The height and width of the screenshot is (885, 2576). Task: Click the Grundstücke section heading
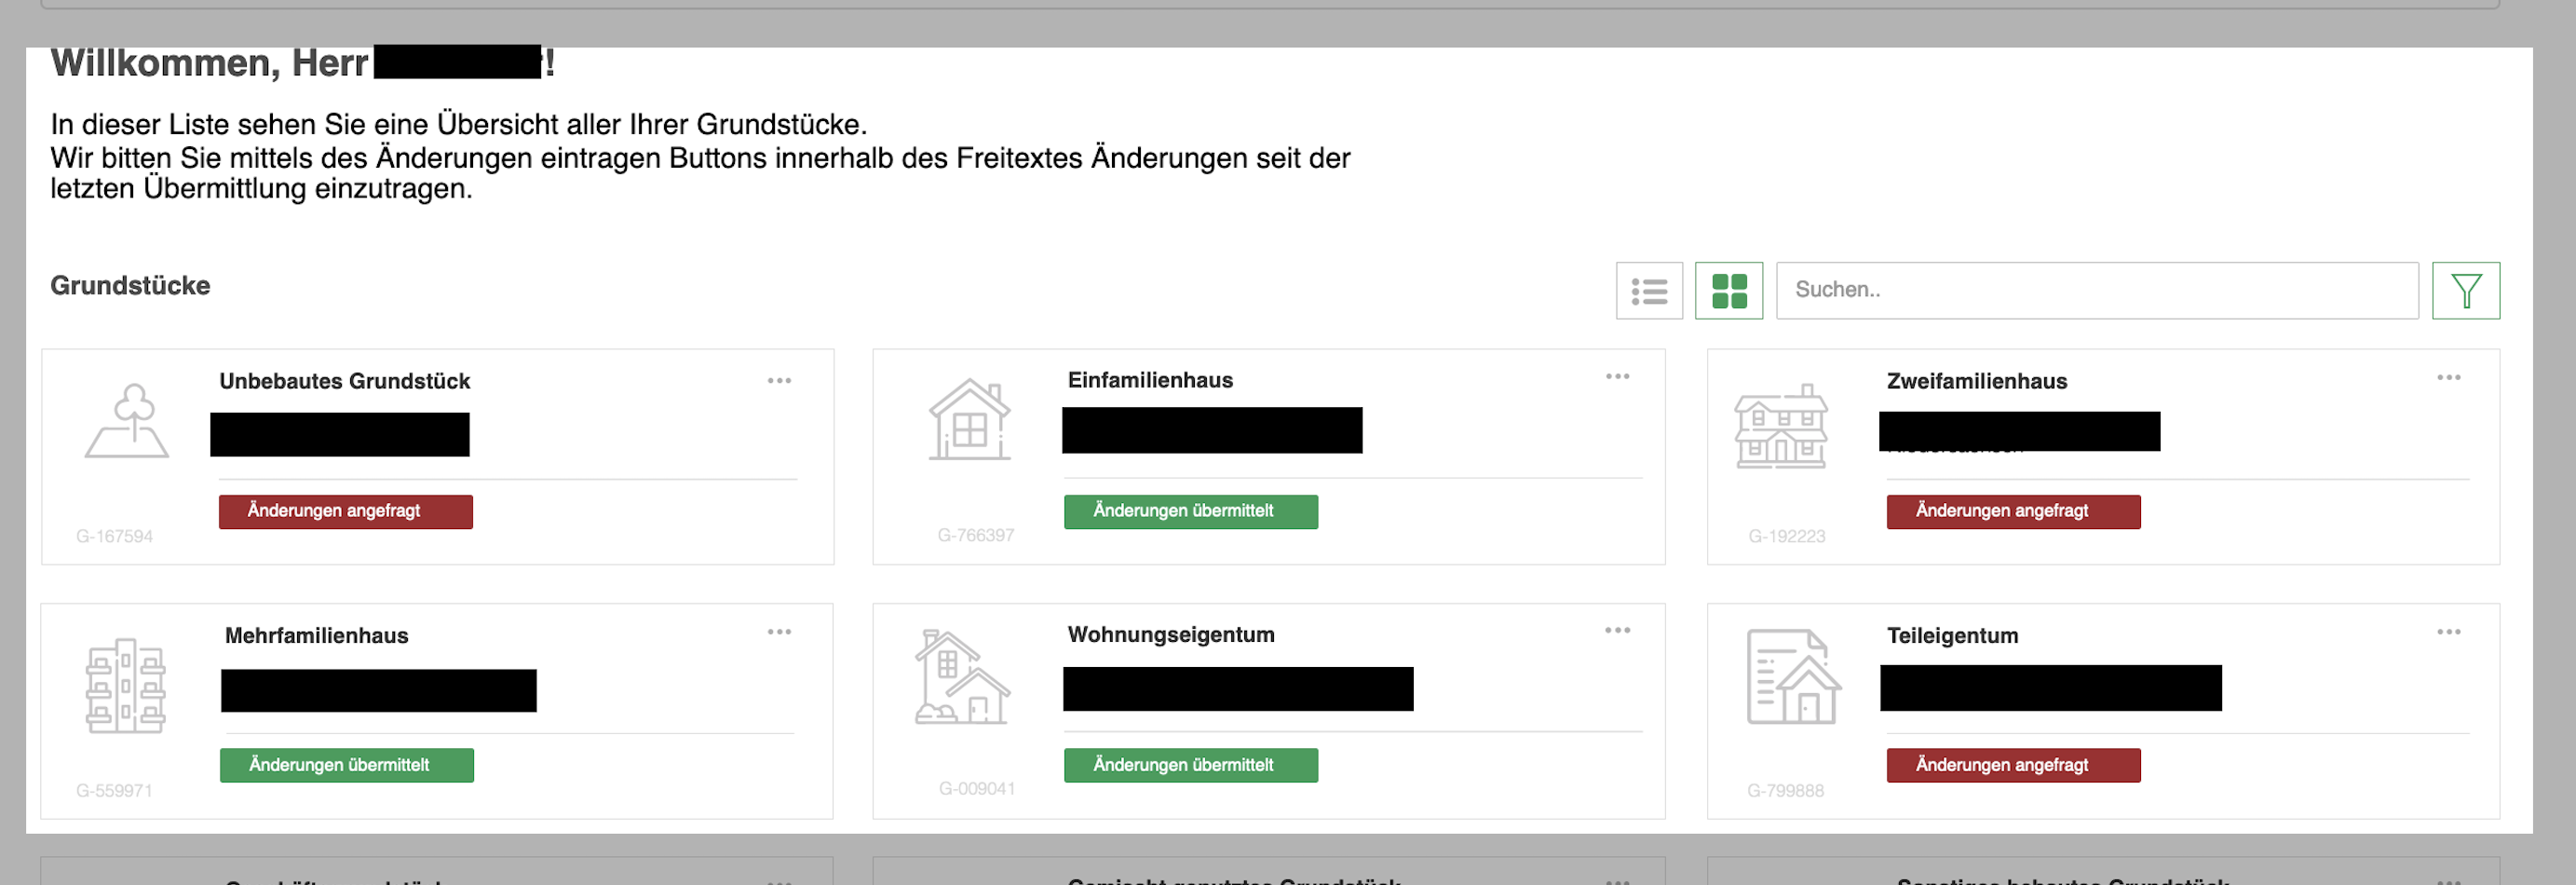click(130, 286)
